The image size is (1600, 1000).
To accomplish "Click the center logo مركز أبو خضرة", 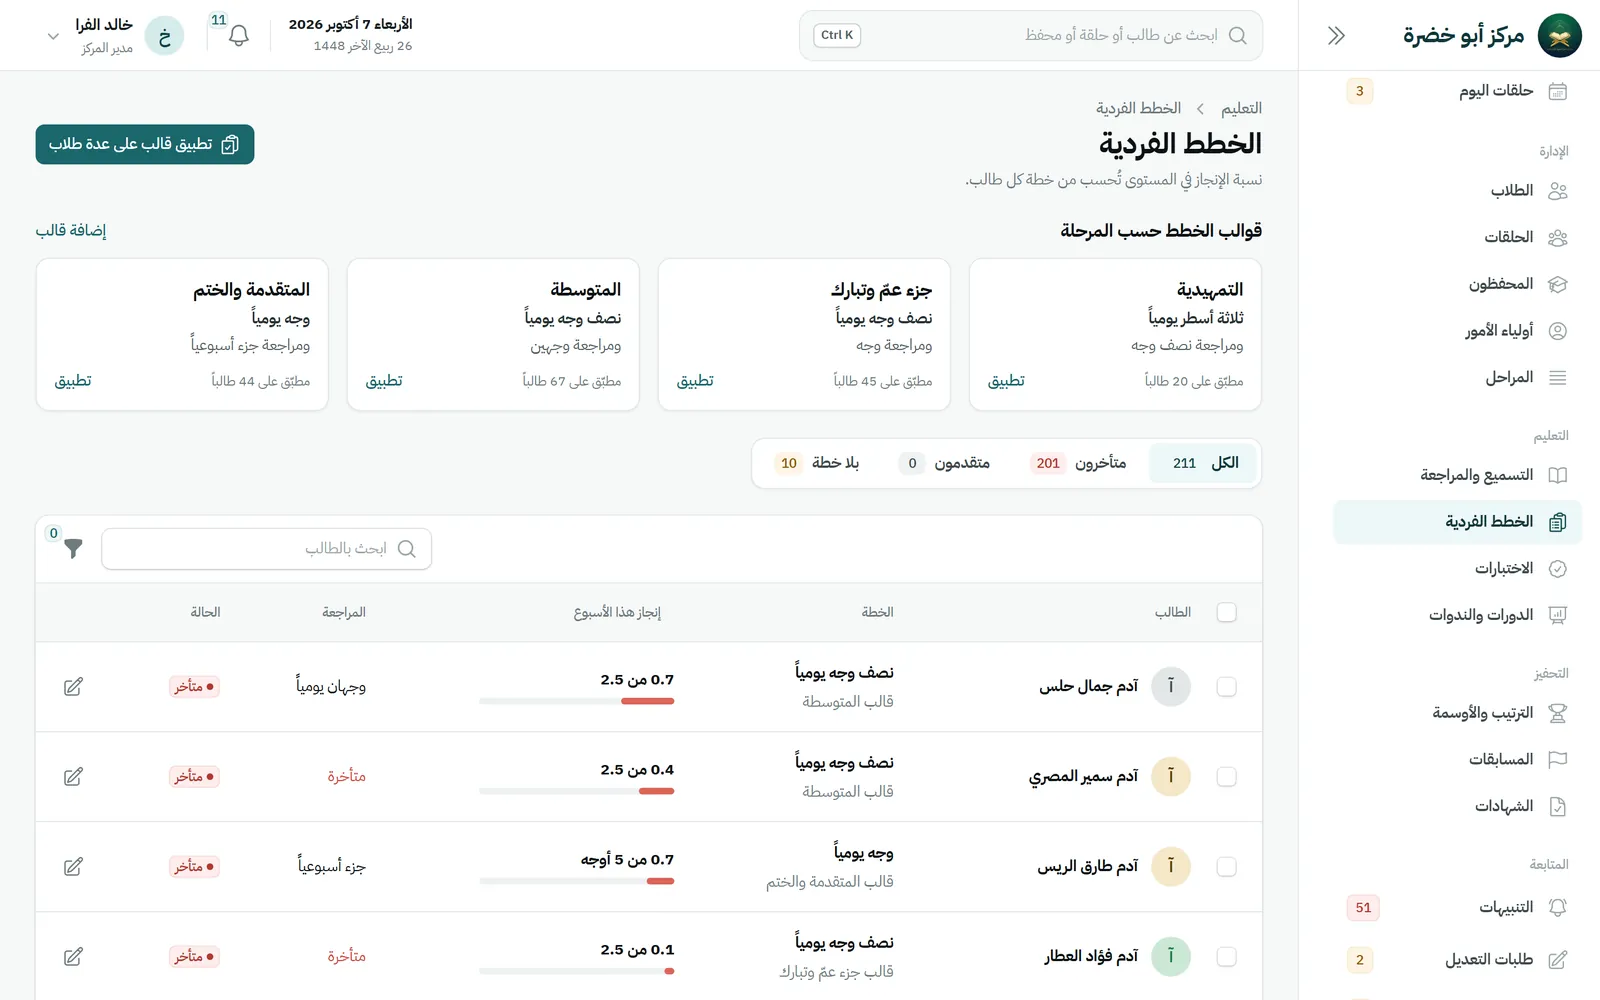I will [1492, 36].
